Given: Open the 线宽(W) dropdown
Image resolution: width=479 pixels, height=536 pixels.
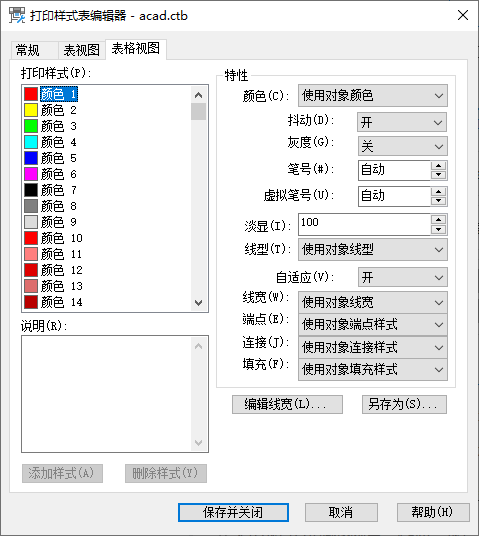Looking at the screenshot, I should coord(373,302).
